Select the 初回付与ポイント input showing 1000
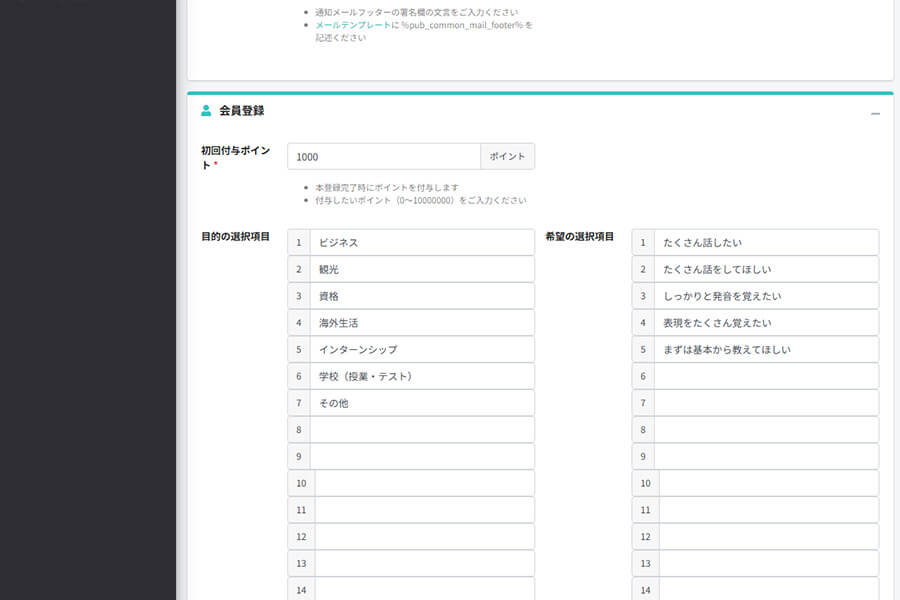Screen dimensions: 900x600 383,156
